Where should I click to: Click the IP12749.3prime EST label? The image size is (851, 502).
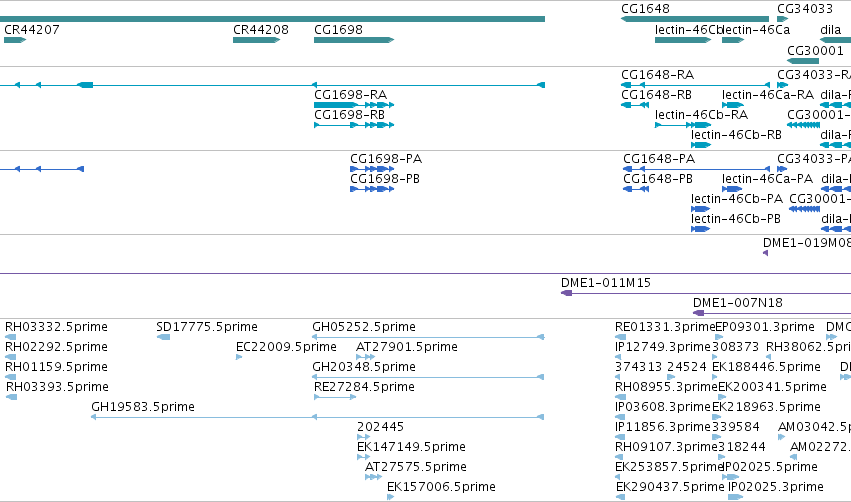(663, 347)
